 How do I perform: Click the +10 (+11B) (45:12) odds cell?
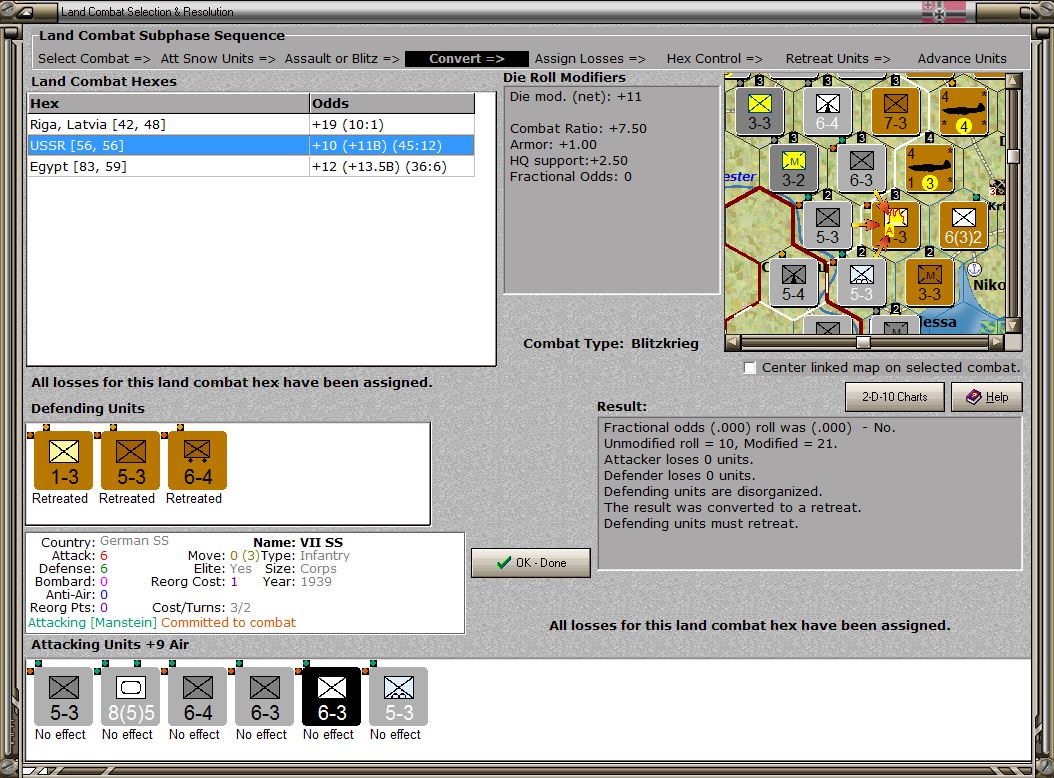[392, 145]
